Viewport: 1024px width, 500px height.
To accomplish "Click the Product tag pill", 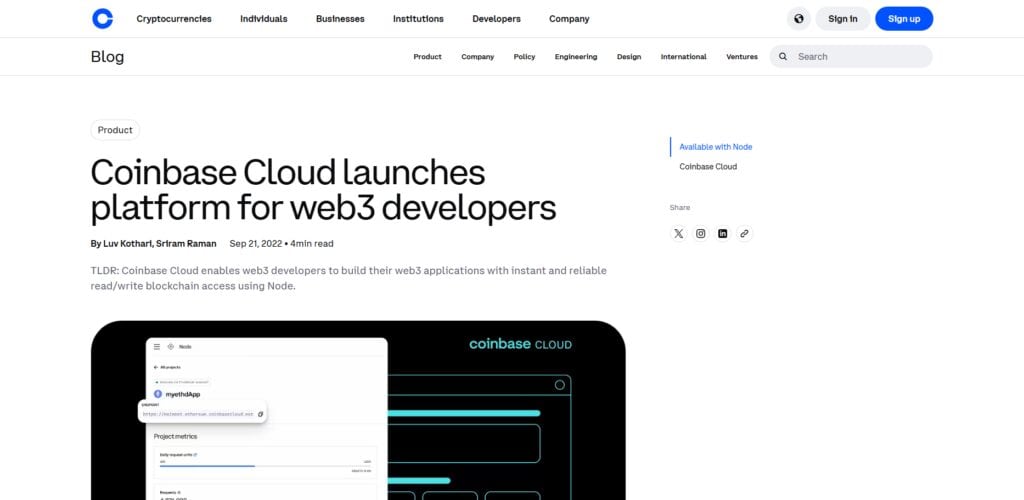I will [115, 130].
